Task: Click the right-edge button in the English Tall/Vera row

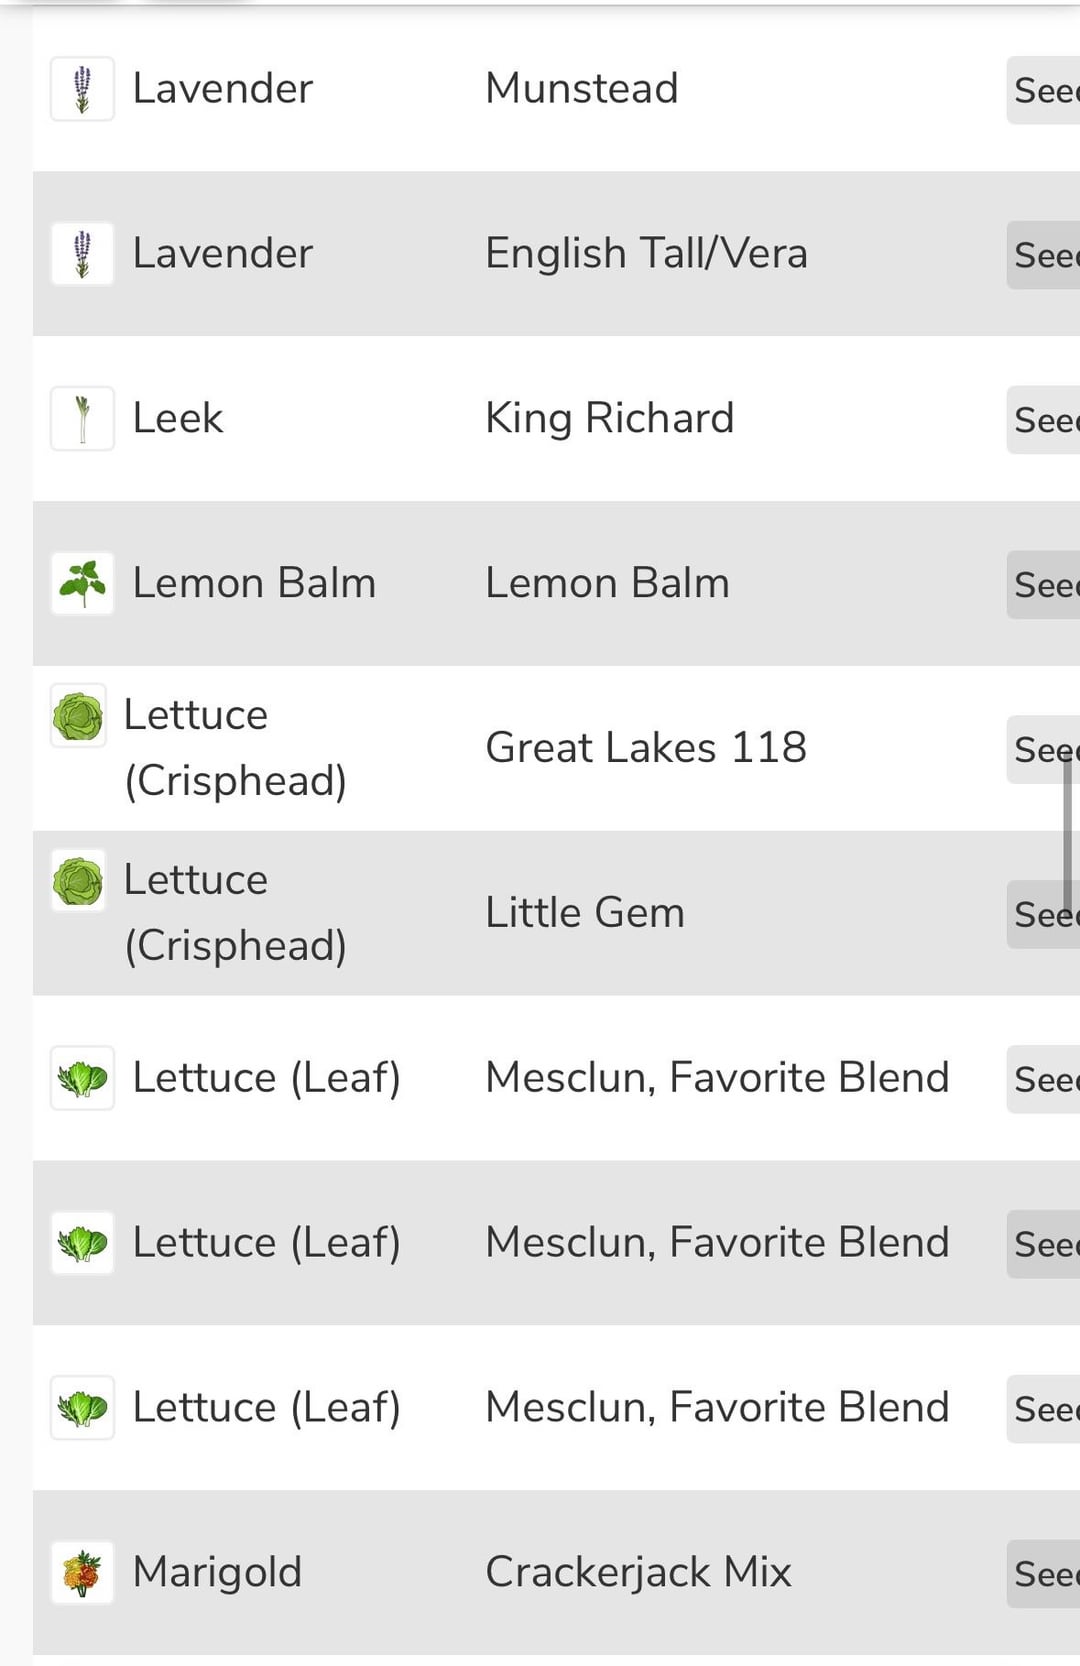Action: pos(1044,255)
